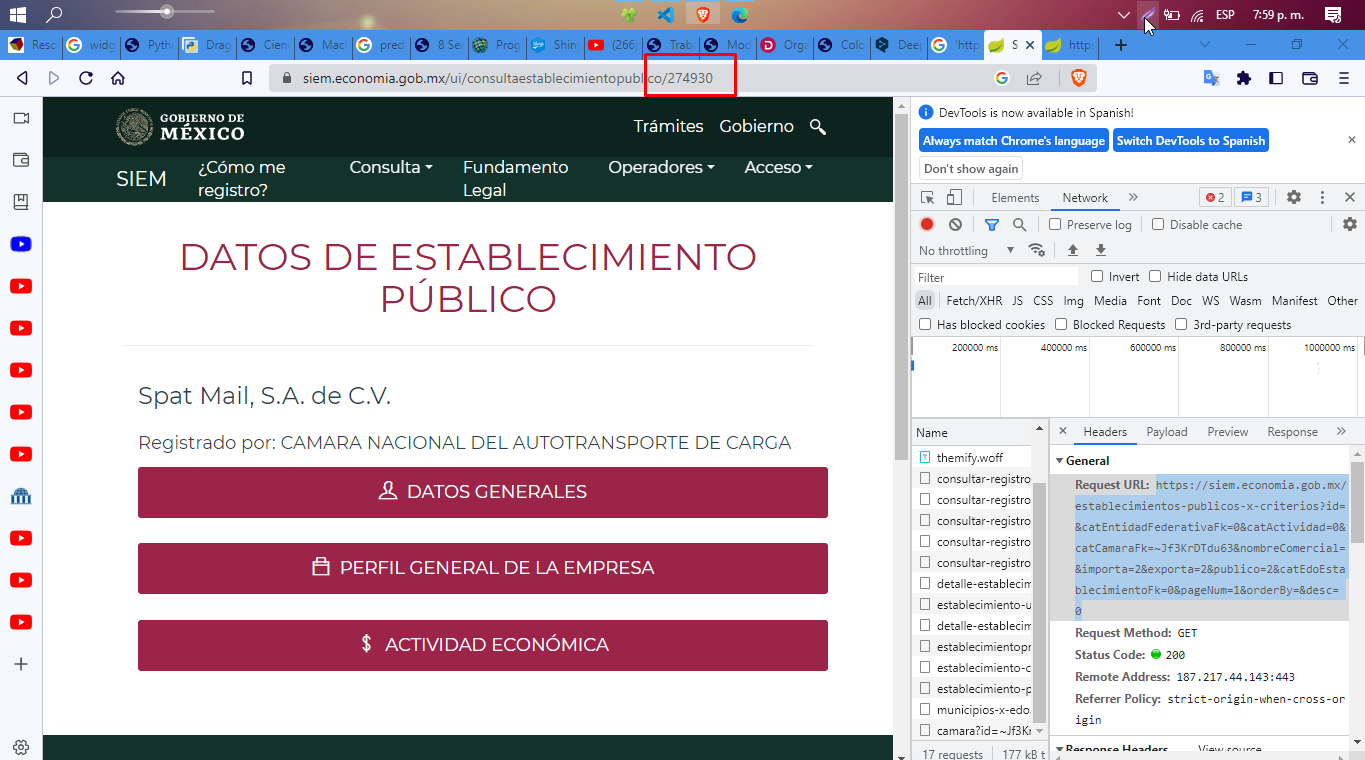Image resolution: width=1365 pixels, height=760 pixels.
Task: Click the Switch DevTools to Spanish button
Action: (1190, 140)
